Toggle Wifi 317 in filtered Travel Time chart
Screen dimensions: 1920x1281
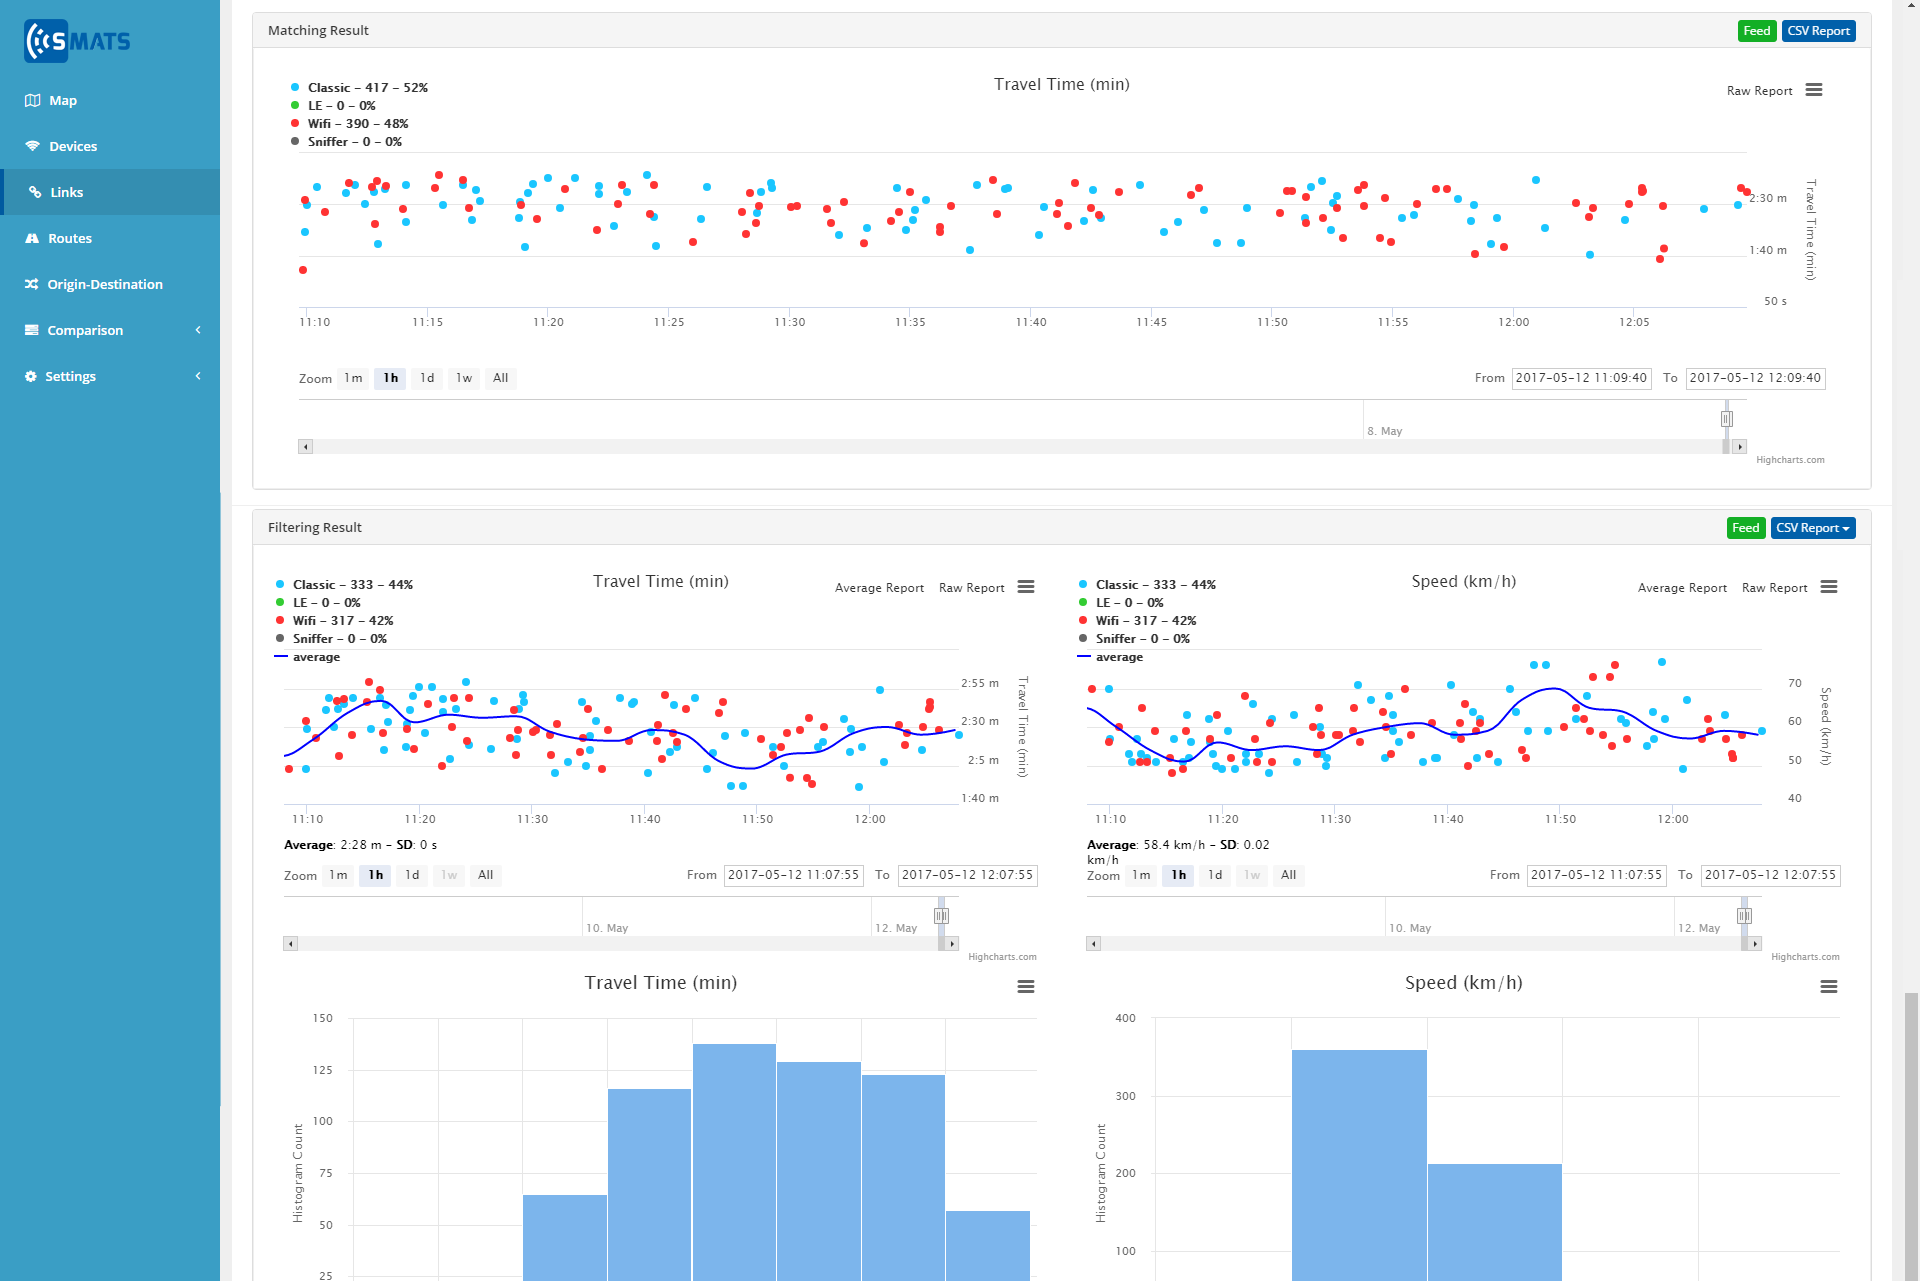pos(334,621)
